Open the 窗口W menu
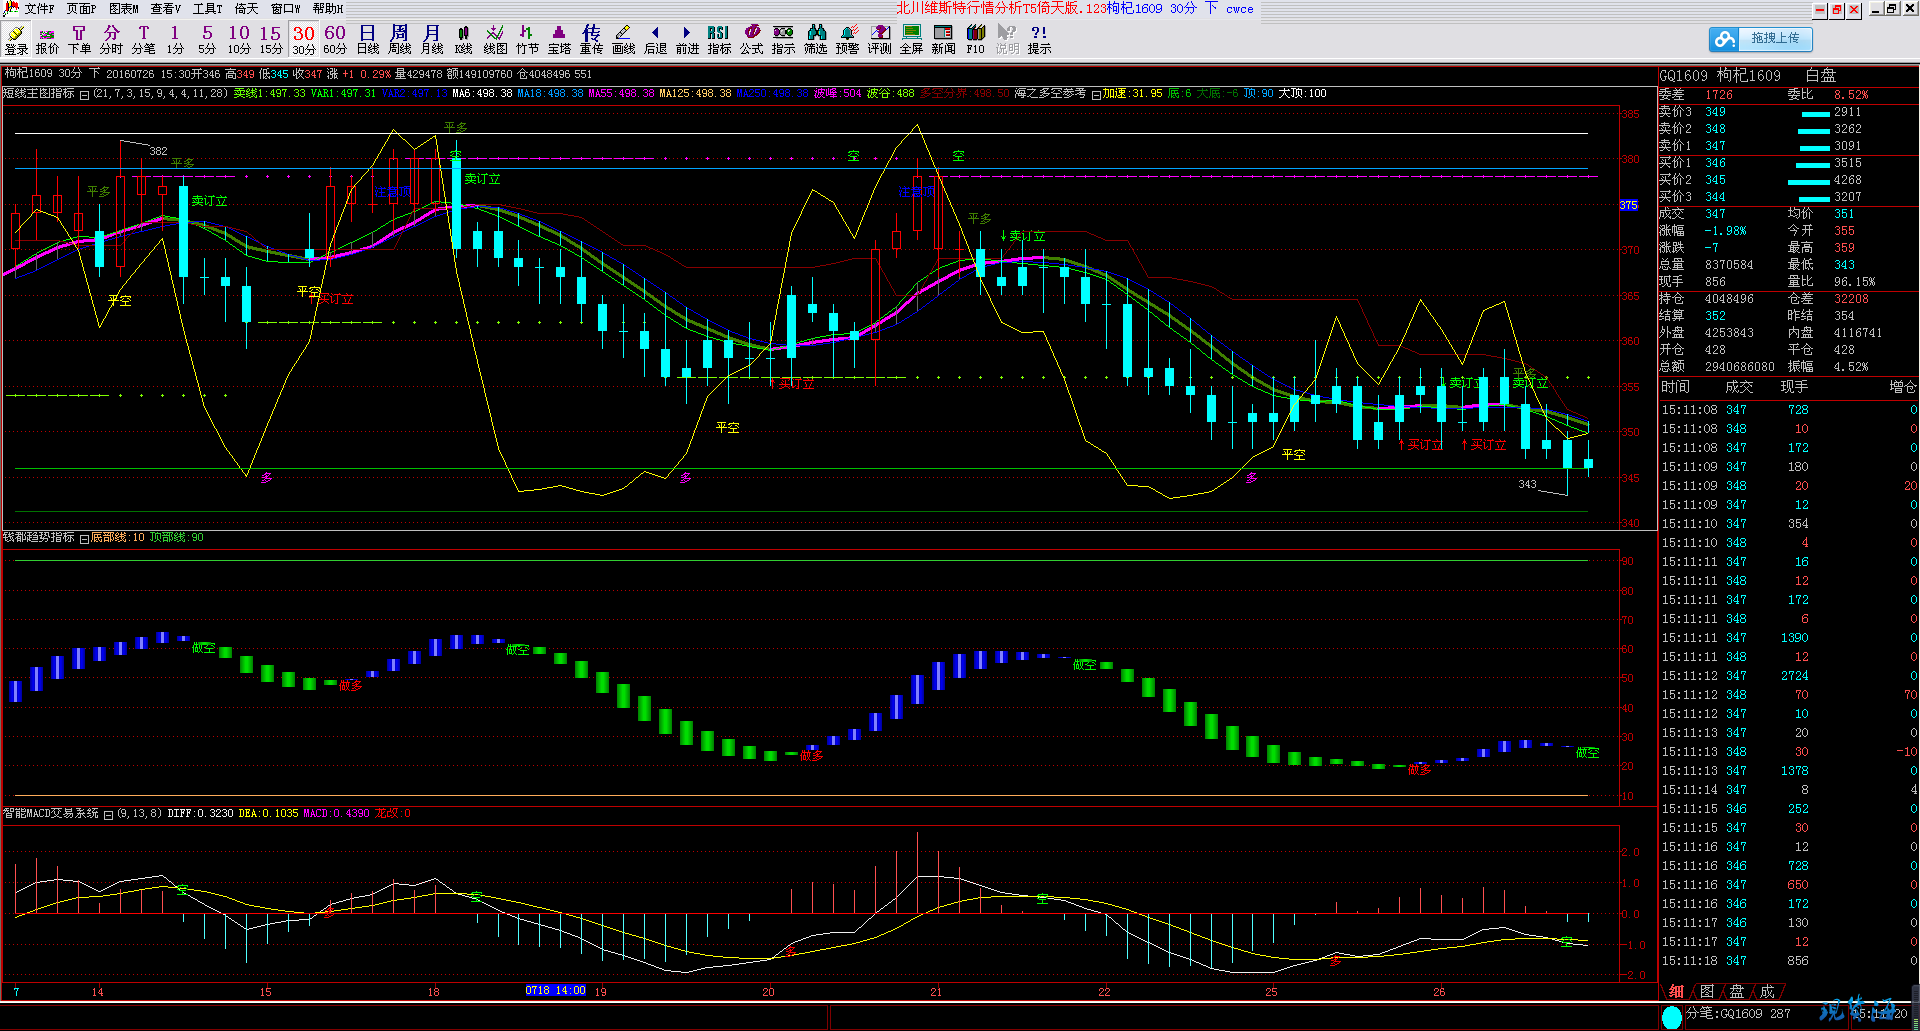Image resolution: width=1920 pixels, height=1031 pixels. [x=286, y=9]
